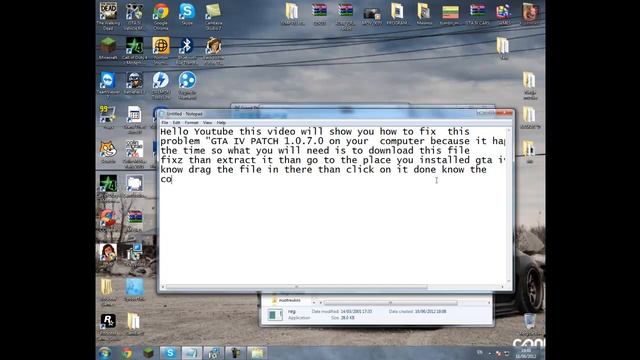Open the GAMES desktop icon
640x360 pixels.
pos(504,14)
